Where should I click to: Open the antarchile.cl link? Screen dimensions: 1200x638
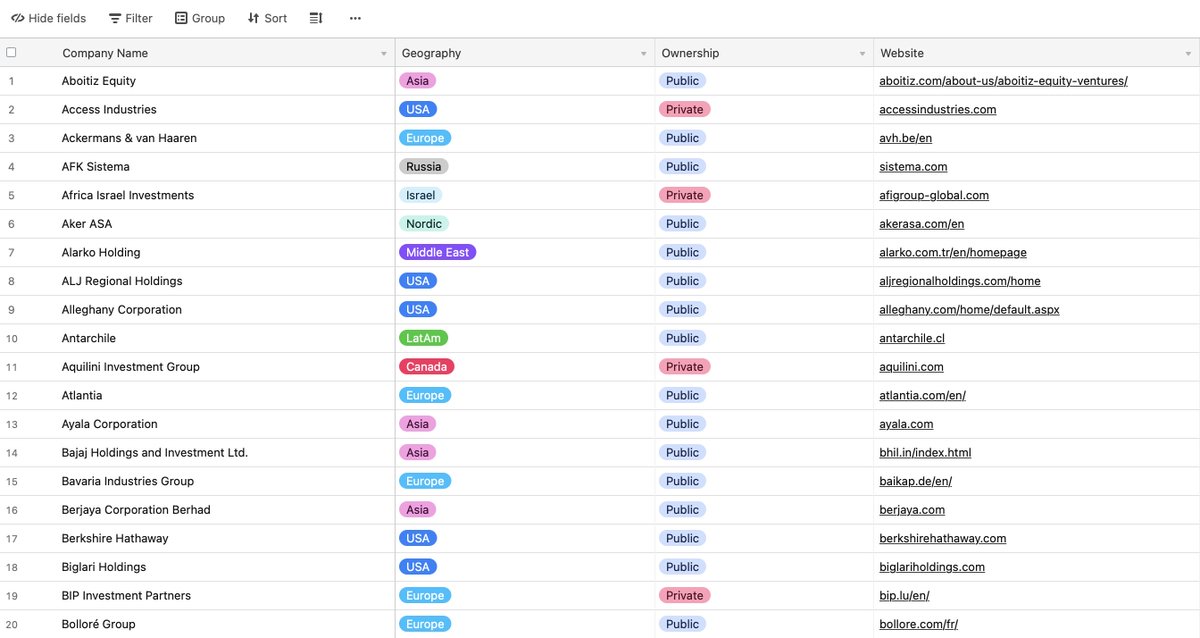912,338
